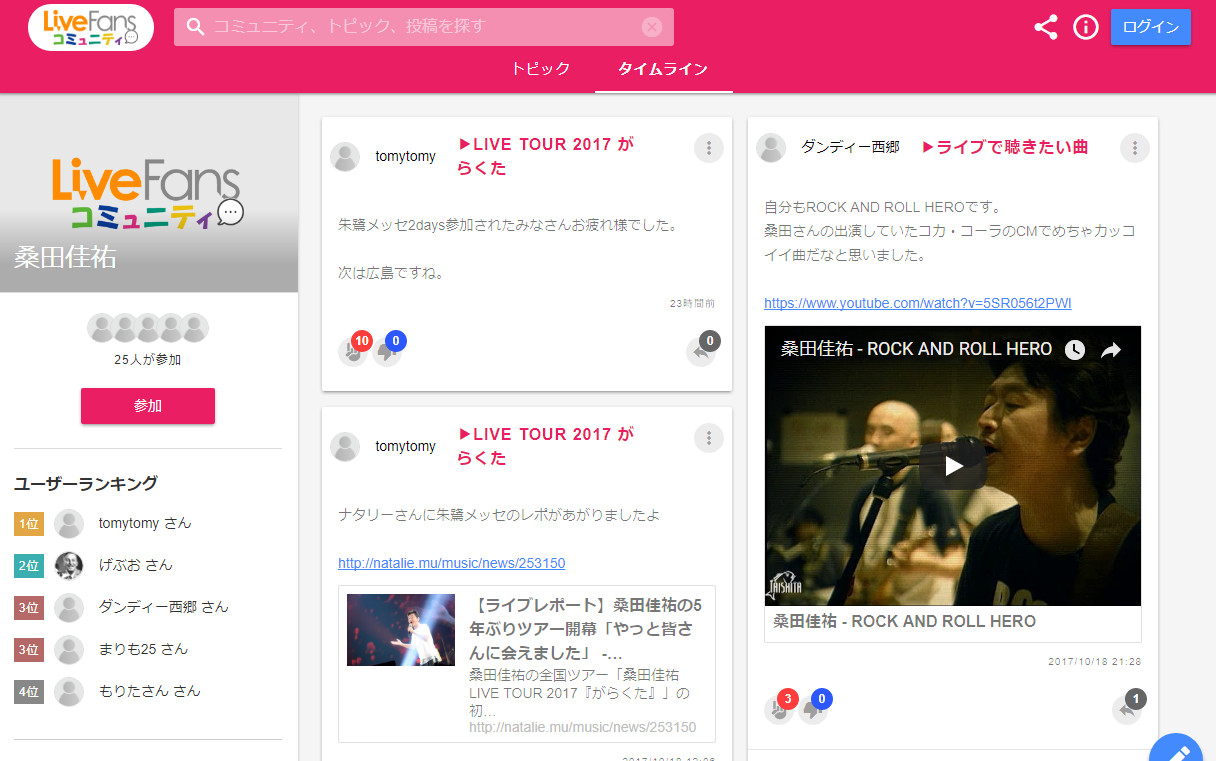Focus the community search input field
The image size is (1216, 761).
[x=424, y=27]
